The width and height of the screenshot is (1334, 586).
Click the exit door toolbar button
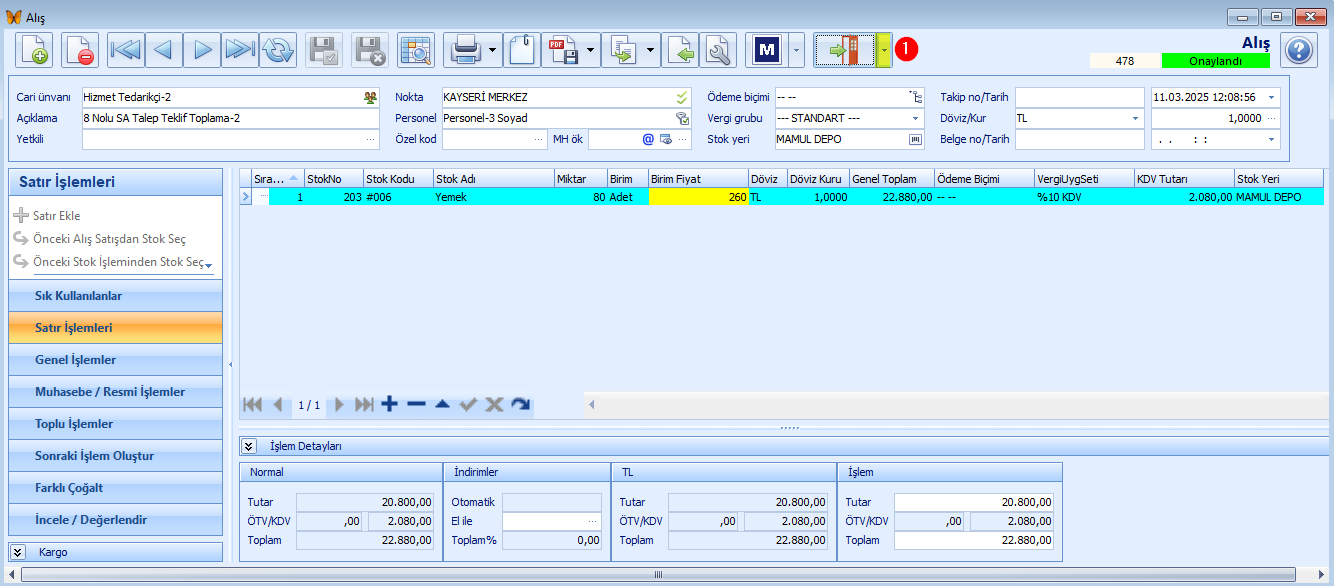[845, 49]
